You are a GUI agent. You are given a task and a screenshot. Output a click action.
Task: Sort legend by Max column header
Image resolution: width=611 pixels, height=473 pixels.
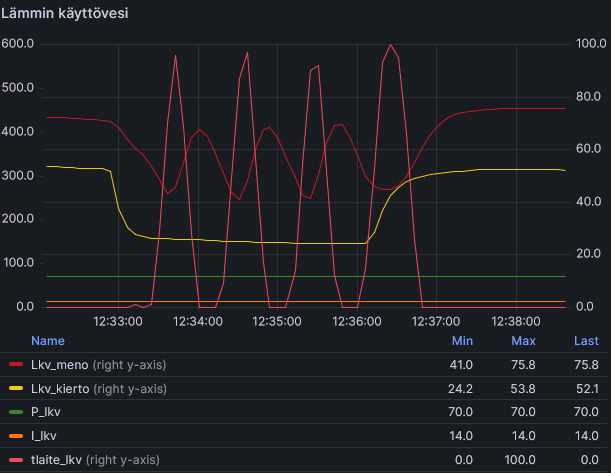click(x=523, y=341)
